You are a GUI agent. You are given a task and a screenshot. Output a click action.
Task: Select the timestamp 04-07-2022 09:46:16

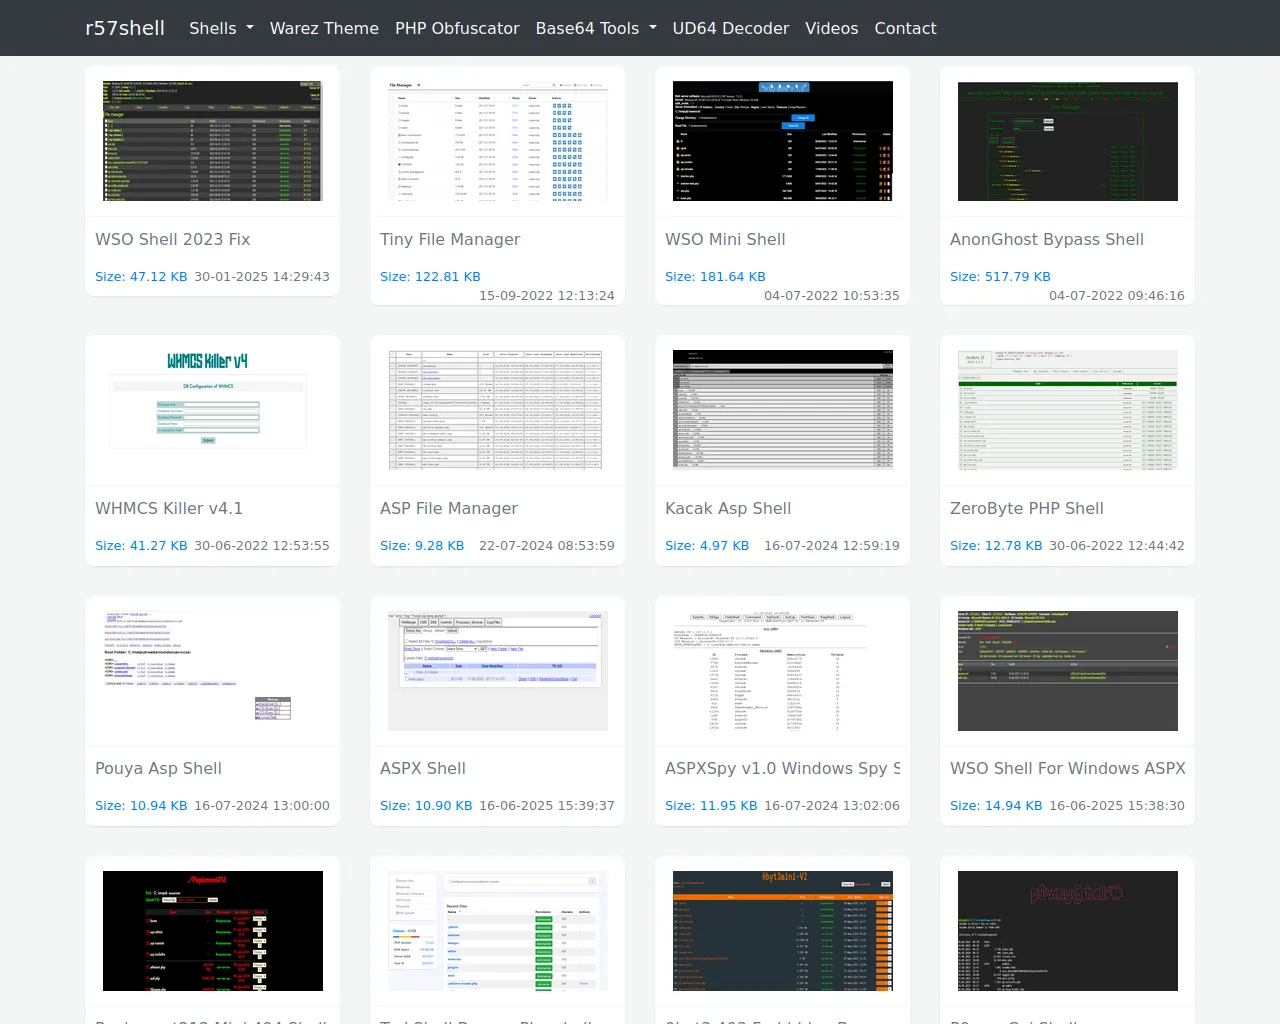(1117, 296)
